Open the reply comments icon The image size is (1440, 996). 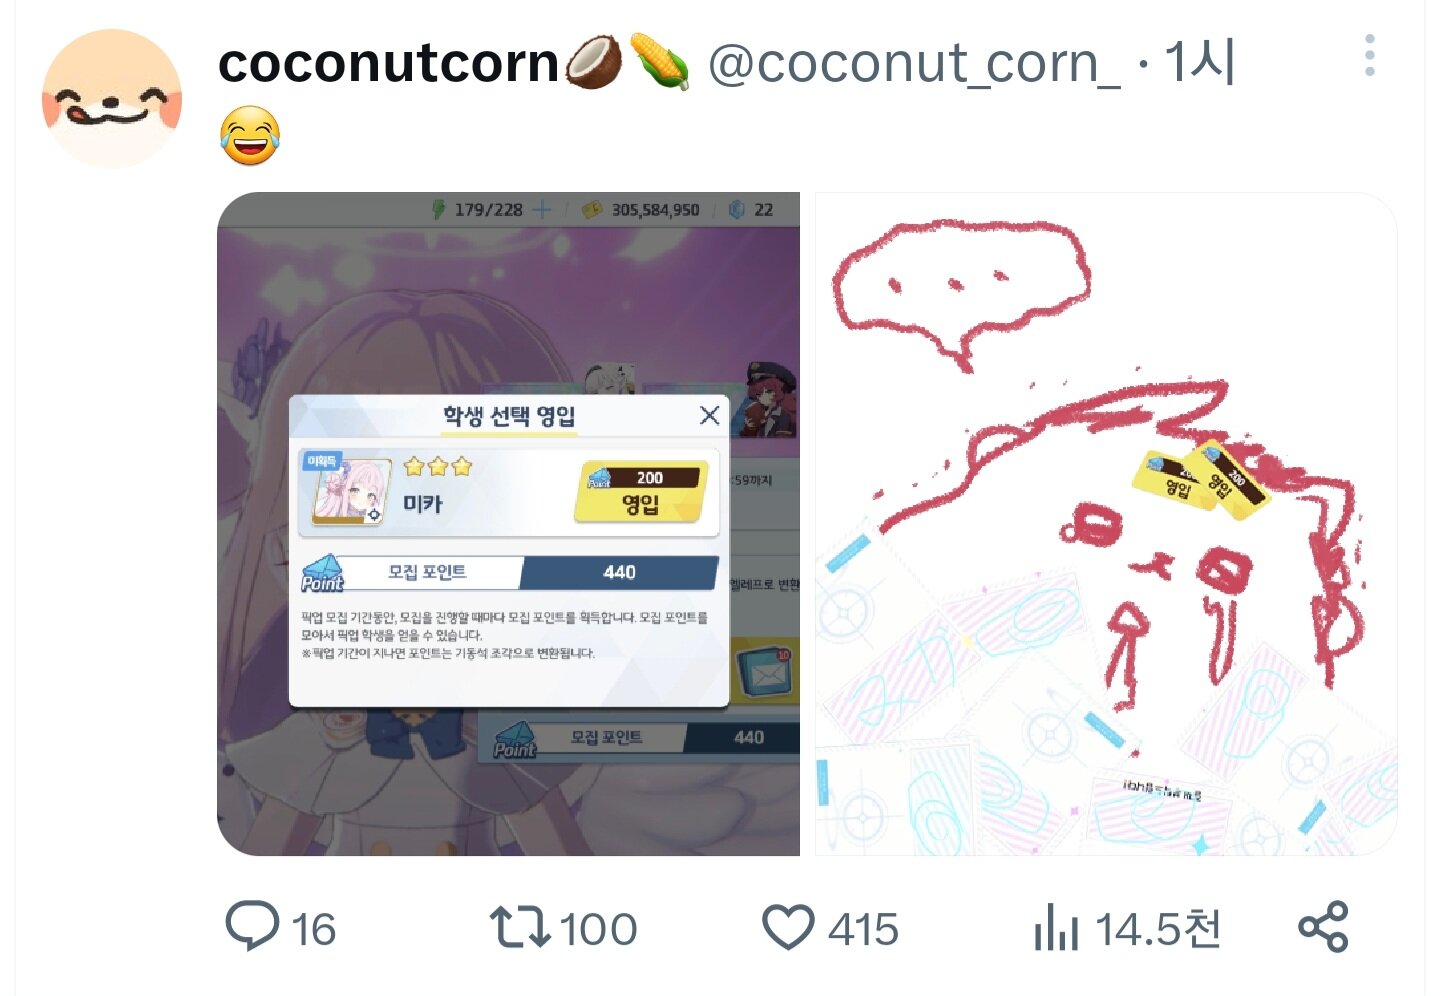(252, 927)
